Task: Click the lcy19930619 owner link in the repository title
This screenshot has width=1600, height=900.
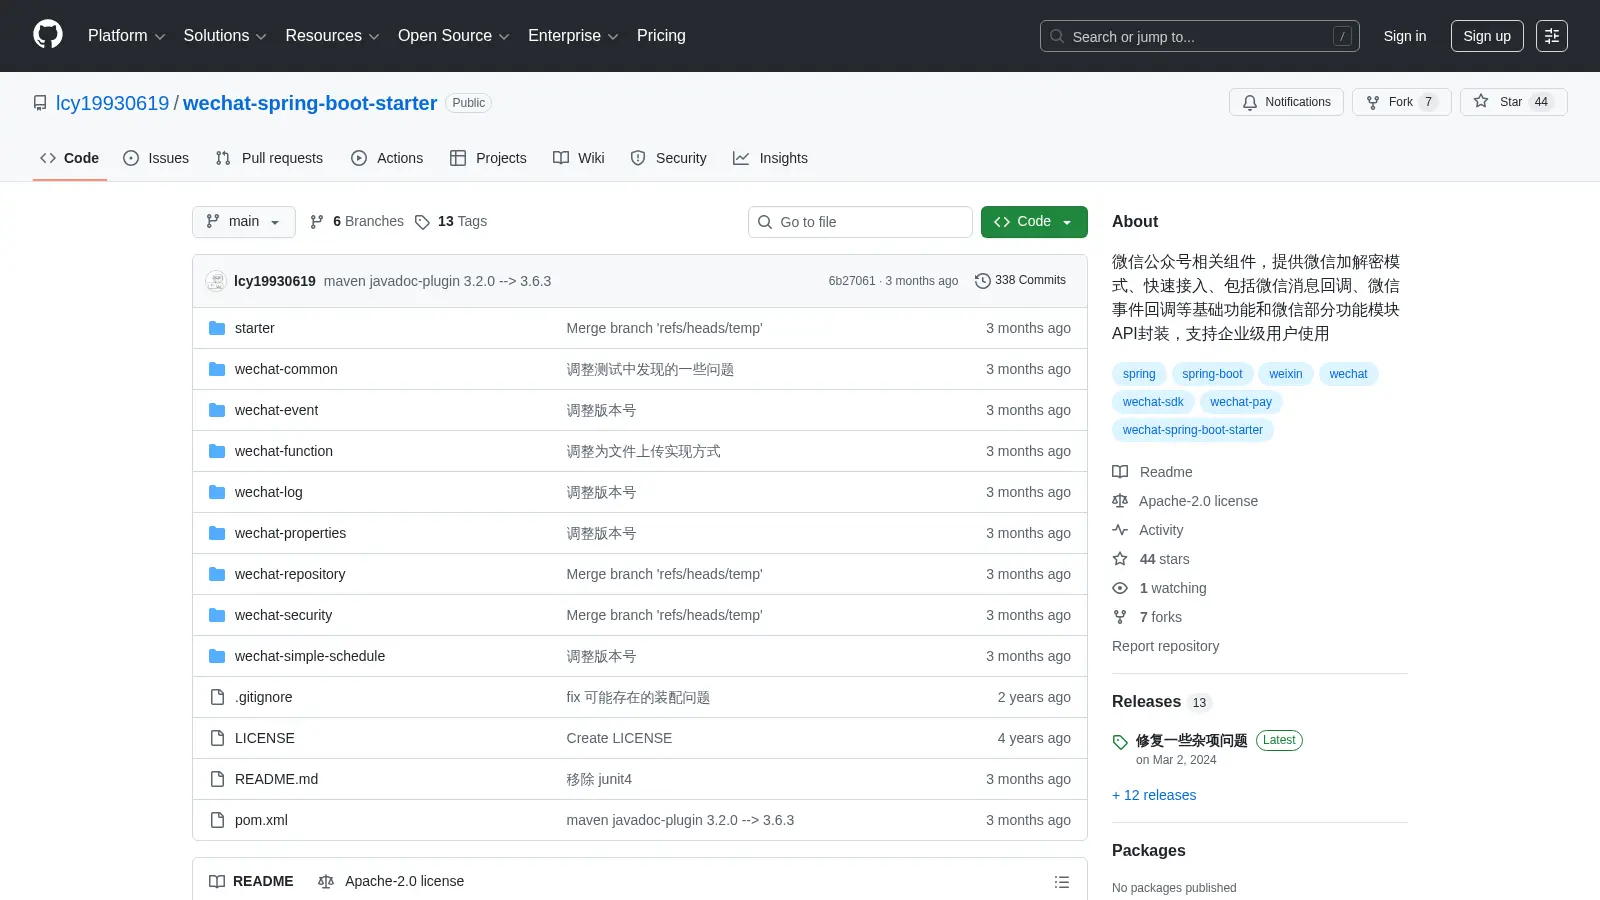Action: pos(113,103)
